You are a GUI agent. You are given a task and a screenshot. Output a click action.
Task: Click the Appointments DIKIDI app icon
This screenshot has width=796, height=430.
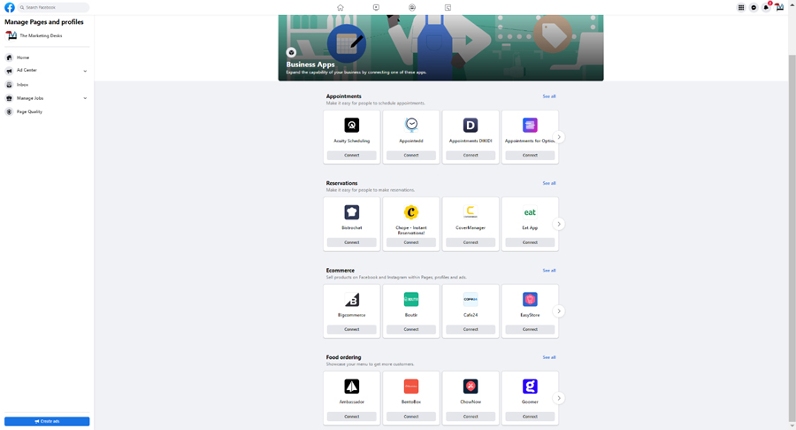point(471,125)
